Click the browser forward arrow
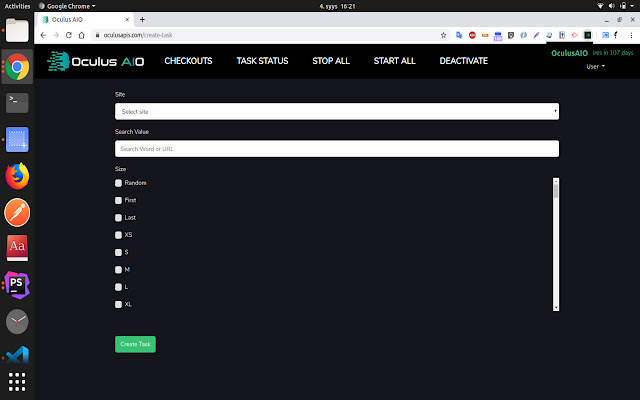This screenshot has width=640, height=400. click(56, 35)
